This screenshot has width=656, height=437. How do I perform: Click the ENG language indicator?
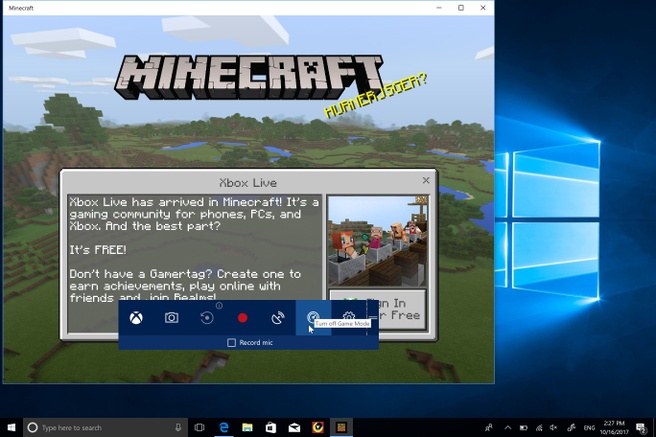pyautogui.click(x=589, y=427)
